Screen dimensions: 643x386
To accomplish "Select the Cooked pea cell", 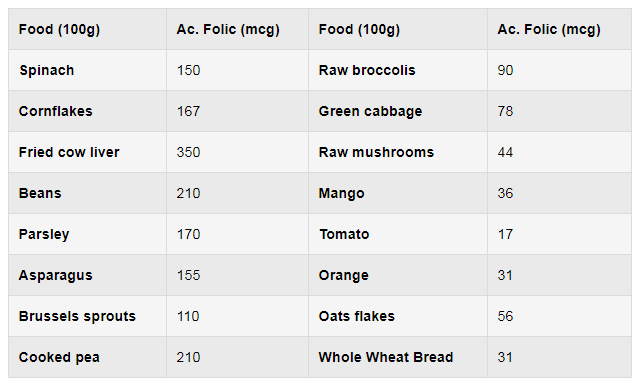I will click(87, 357).
